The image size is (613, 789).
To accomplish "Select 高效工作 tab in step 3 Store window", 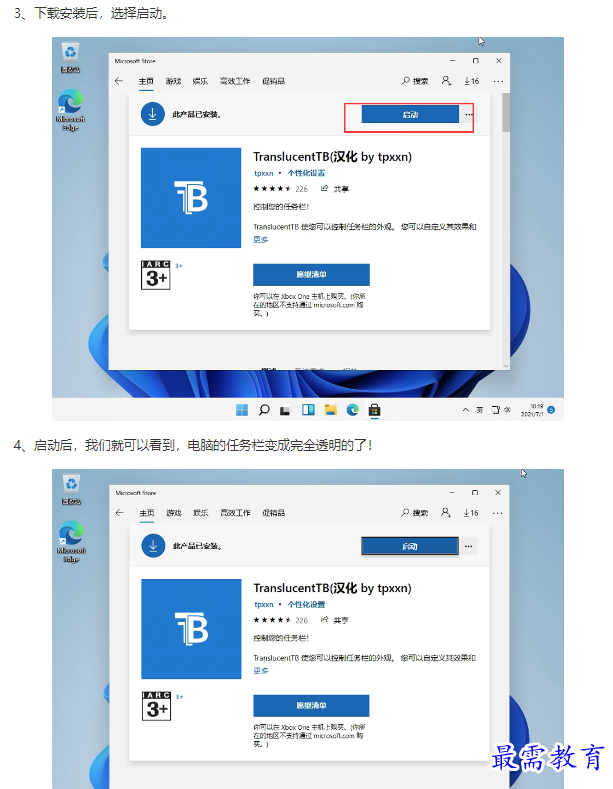I will 235,81.
